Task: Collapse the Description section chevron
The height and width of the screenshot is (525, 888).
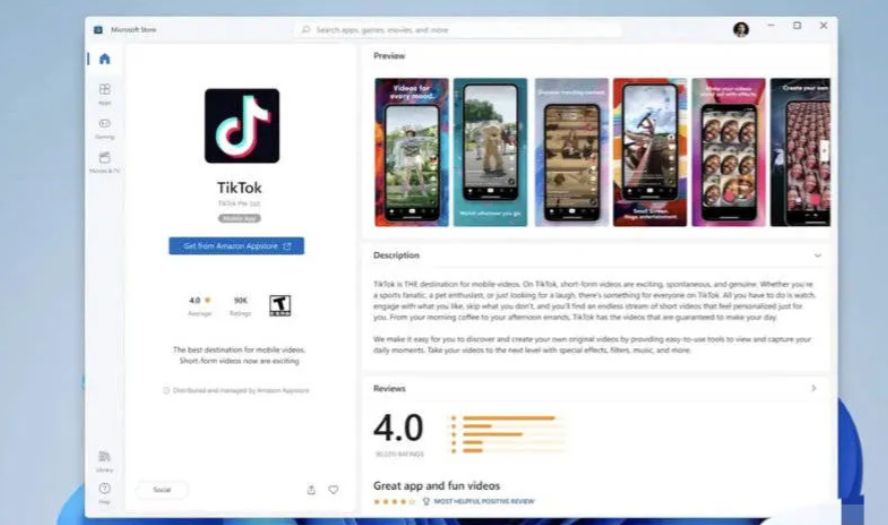Action: coord(818,255)
